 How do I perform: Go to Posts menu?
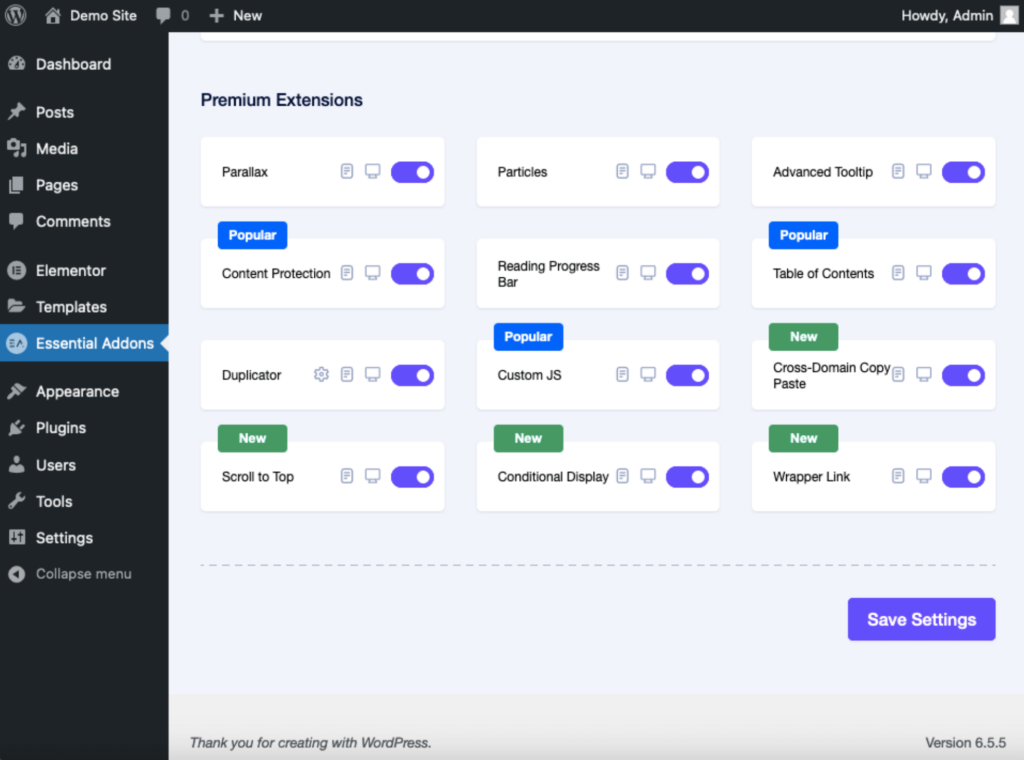(84, 112)
